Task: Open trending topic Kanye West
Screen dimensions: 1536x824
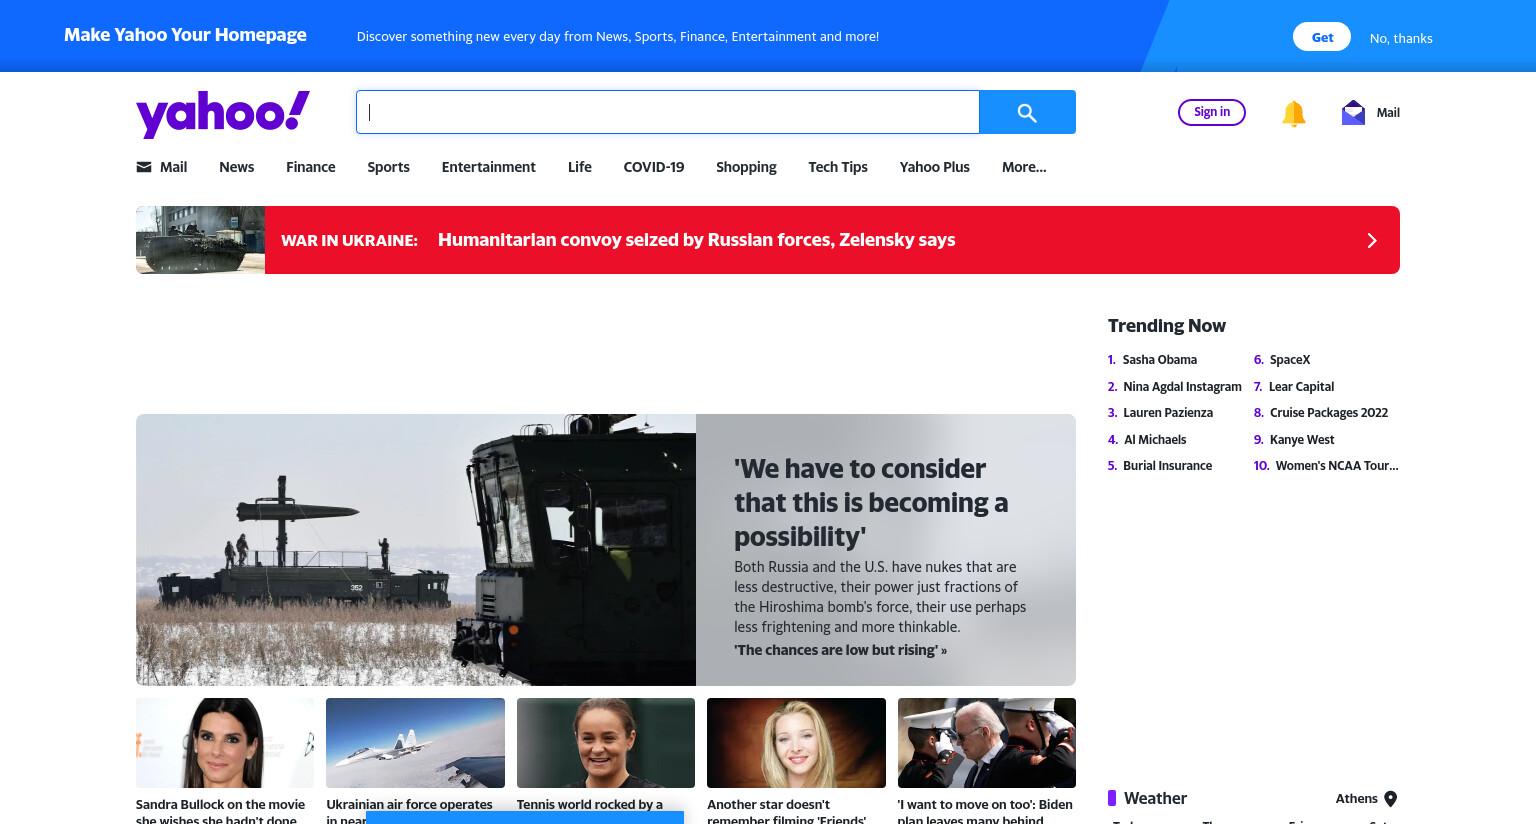Action: tap(1302, 440)
